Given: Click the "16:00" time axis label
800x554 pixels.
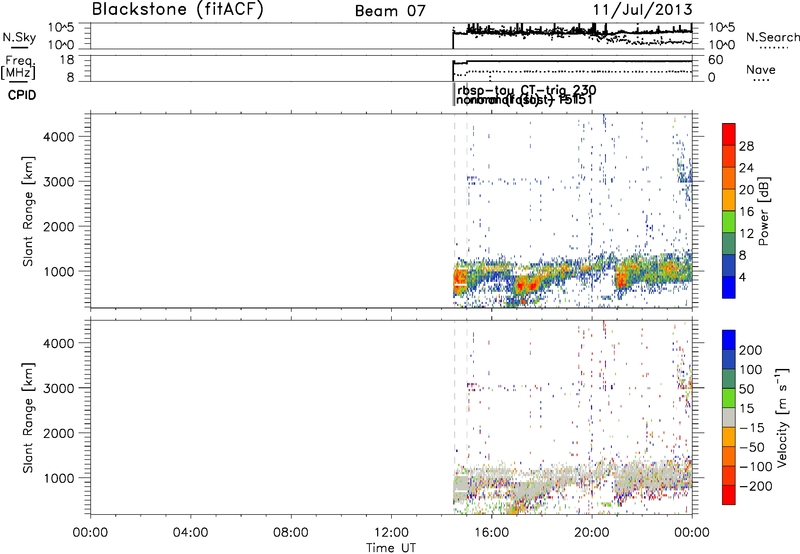Looking at the screenshot, I should click(x=491, y=533).
